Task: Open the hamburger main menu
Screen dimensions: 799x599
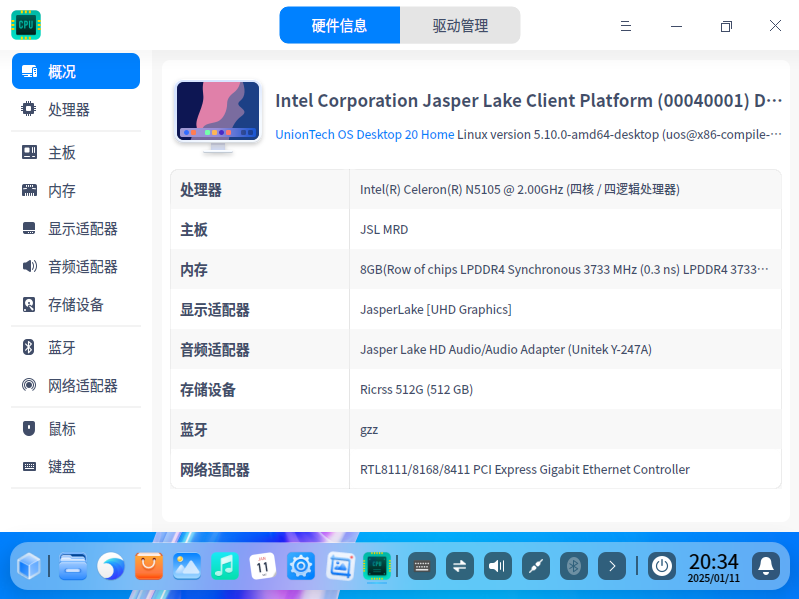Action: tap(626, 26)
